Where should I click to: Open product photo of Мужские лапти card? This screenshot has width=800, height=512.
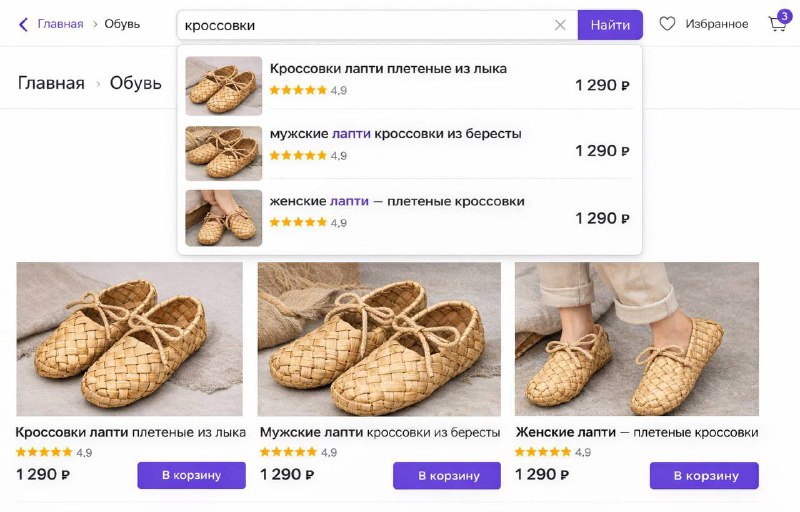[x=379, y=339]
